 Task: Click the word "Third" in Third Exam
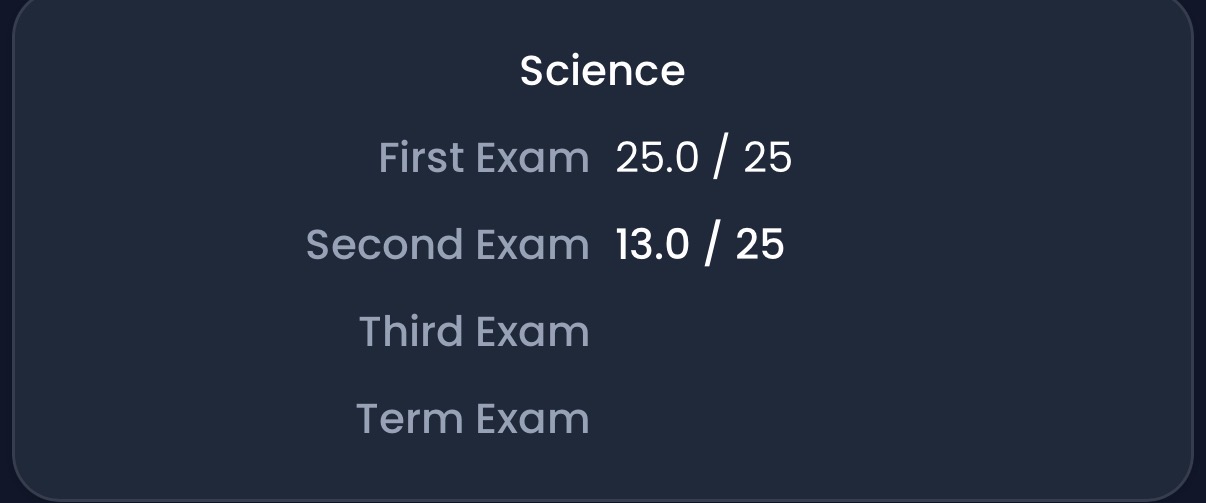[412, 332]
